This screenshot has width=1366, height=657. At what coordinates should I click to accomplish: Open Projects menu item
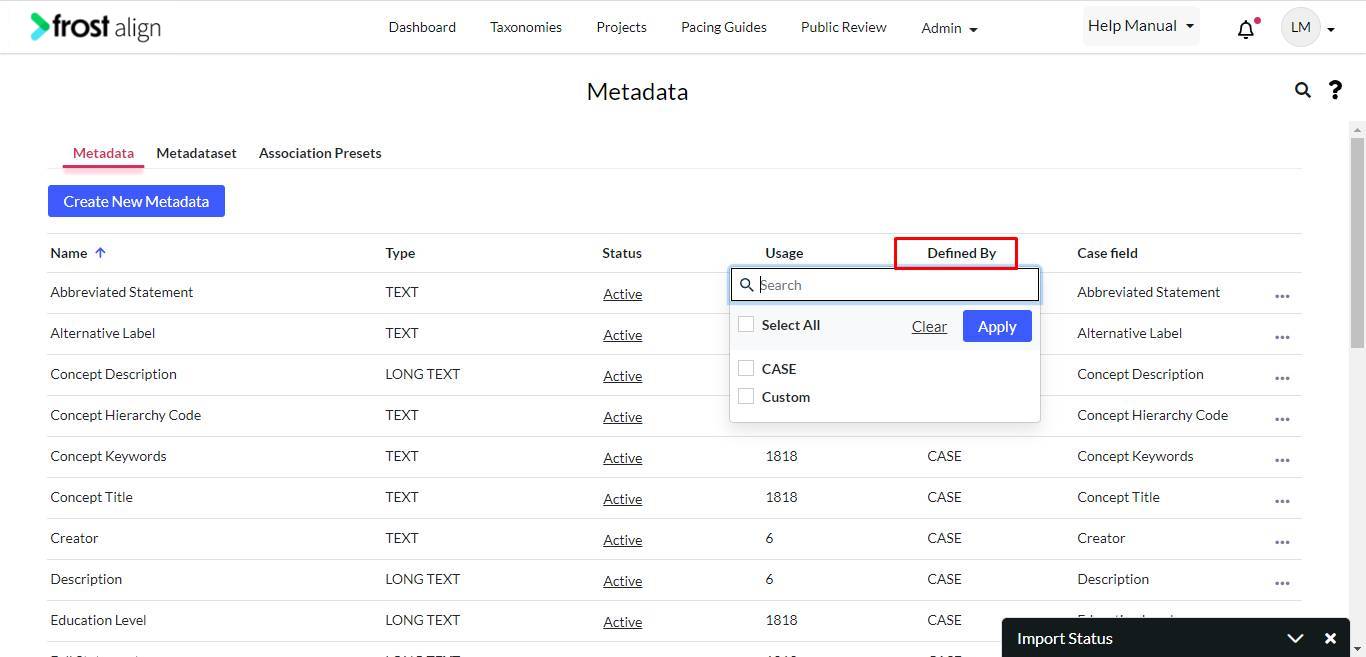(x=621, y=27)
